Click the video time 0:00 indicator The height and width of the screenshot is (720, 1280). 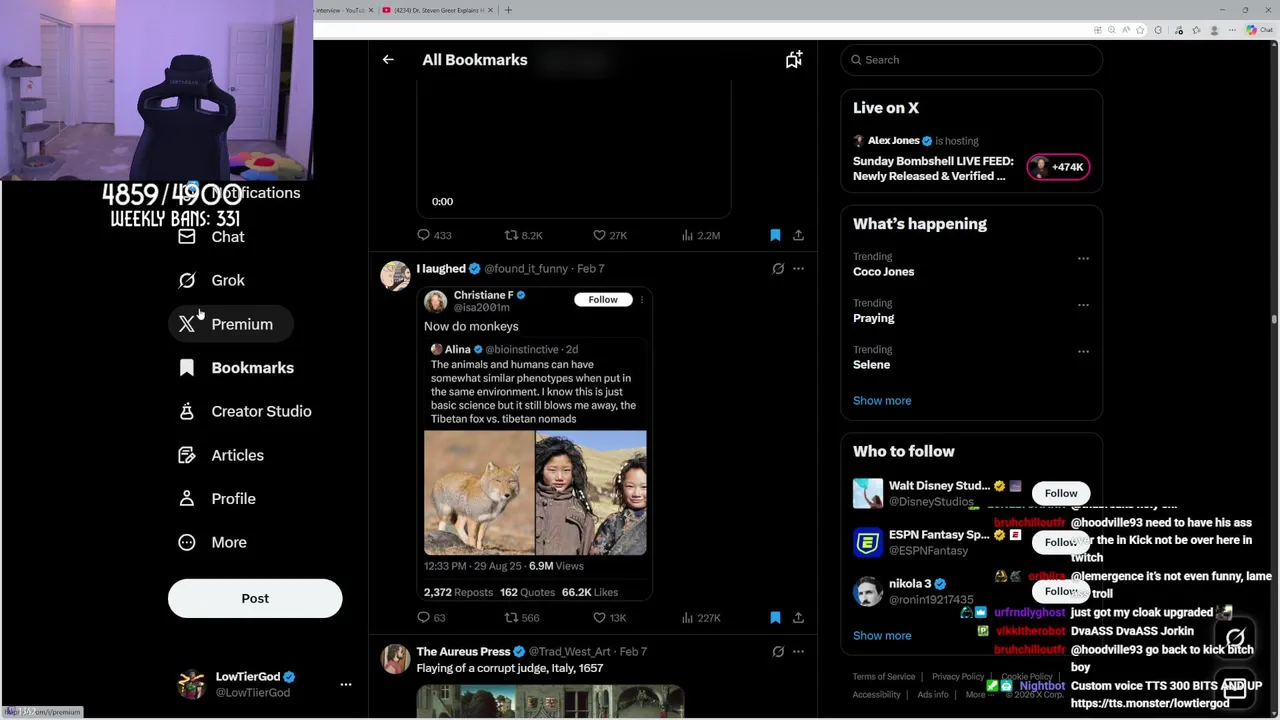click(x=442, y=202)
